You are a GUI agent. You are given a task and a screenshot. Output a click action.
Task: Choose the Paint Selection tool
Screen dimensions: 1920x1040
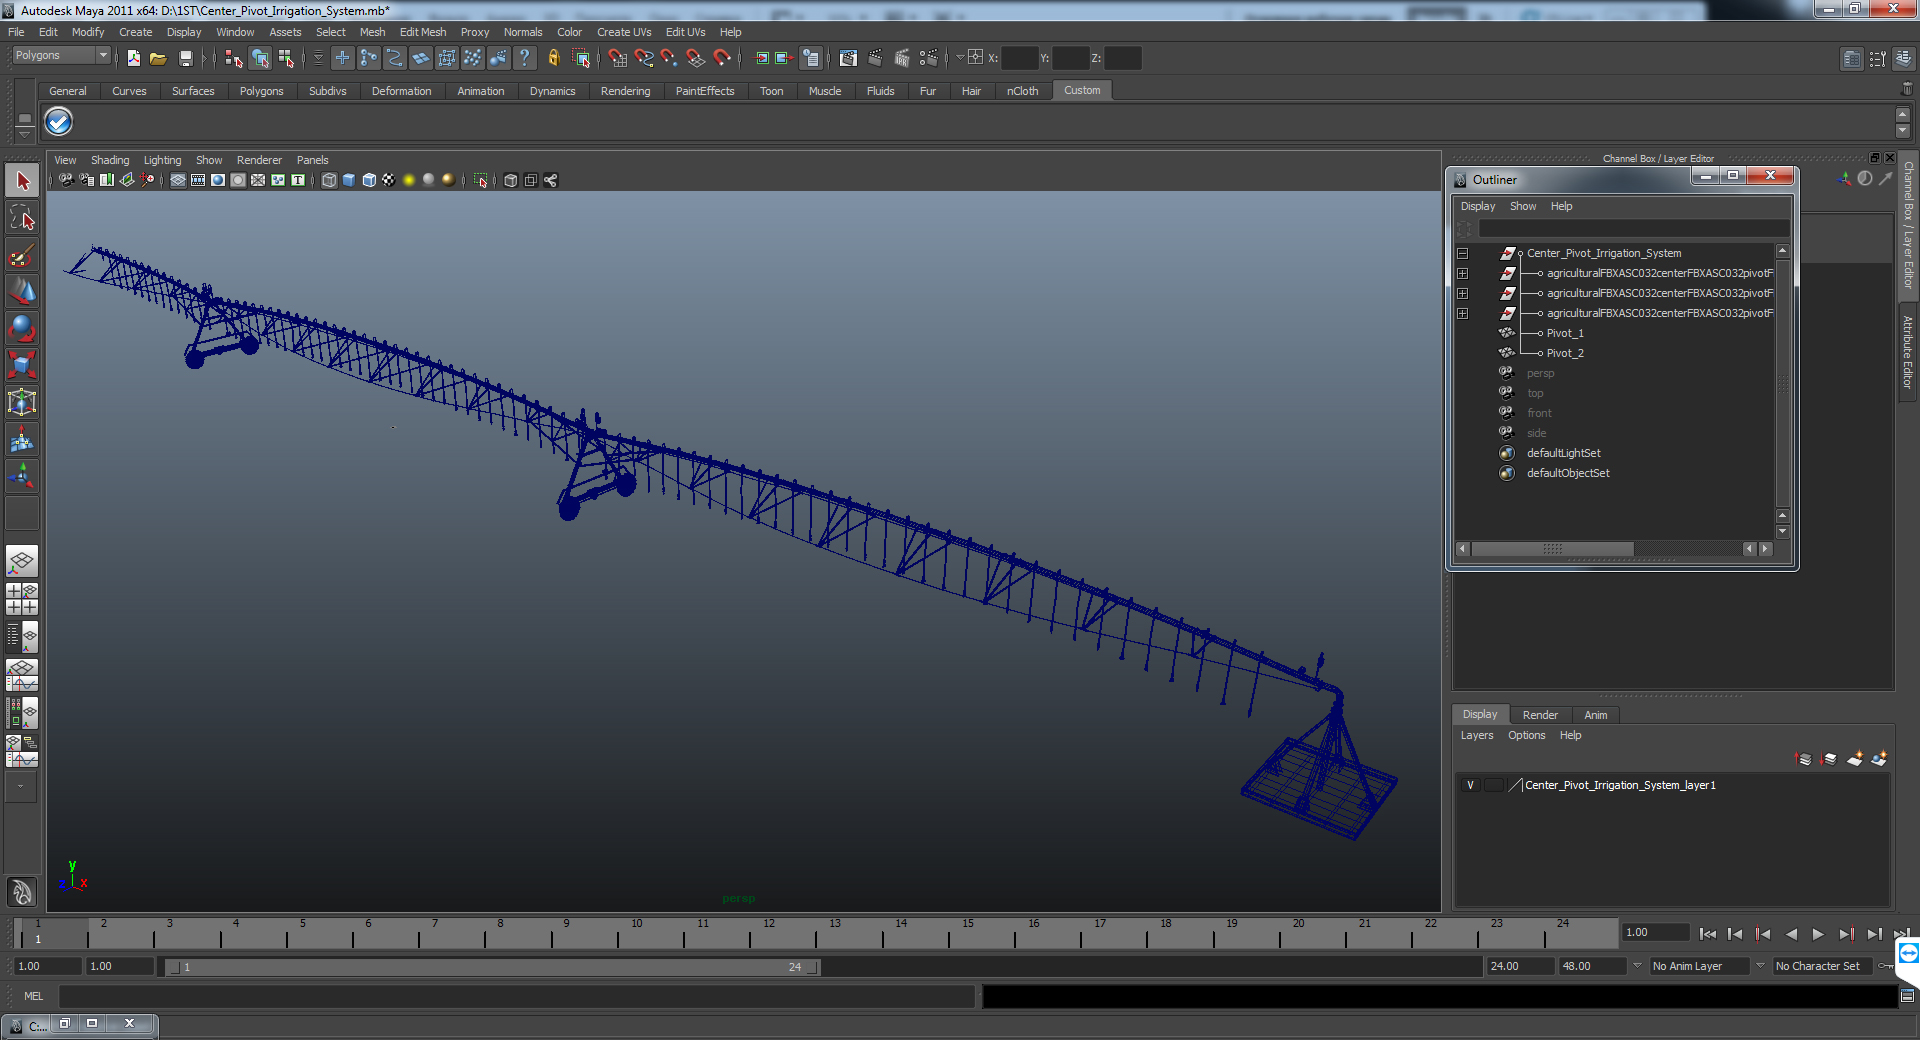tap(22, 255)
